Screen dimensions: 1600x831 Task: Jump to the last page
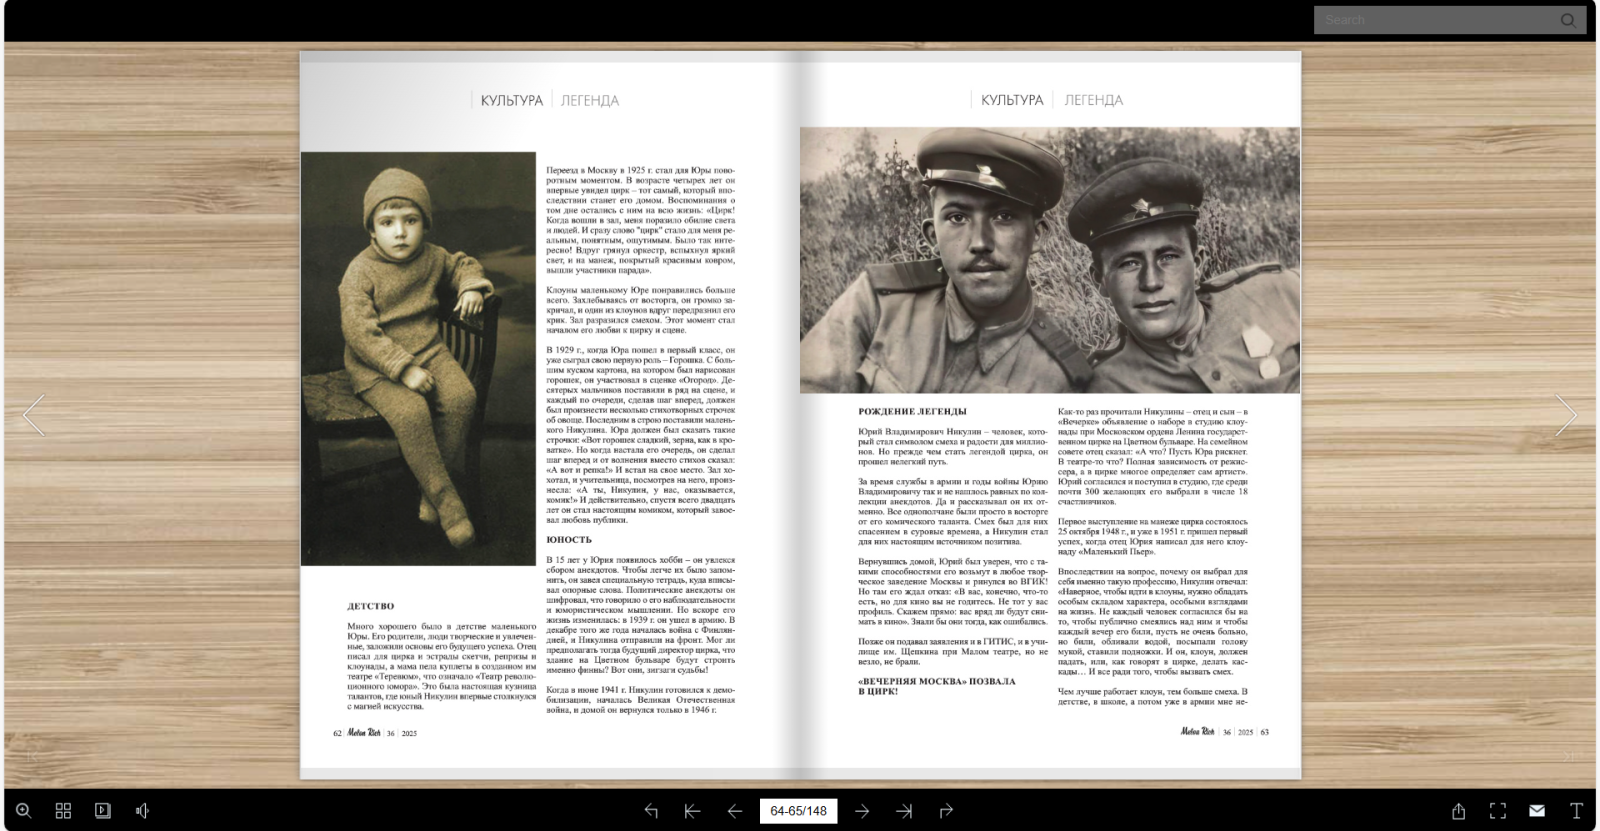[904, 811]
